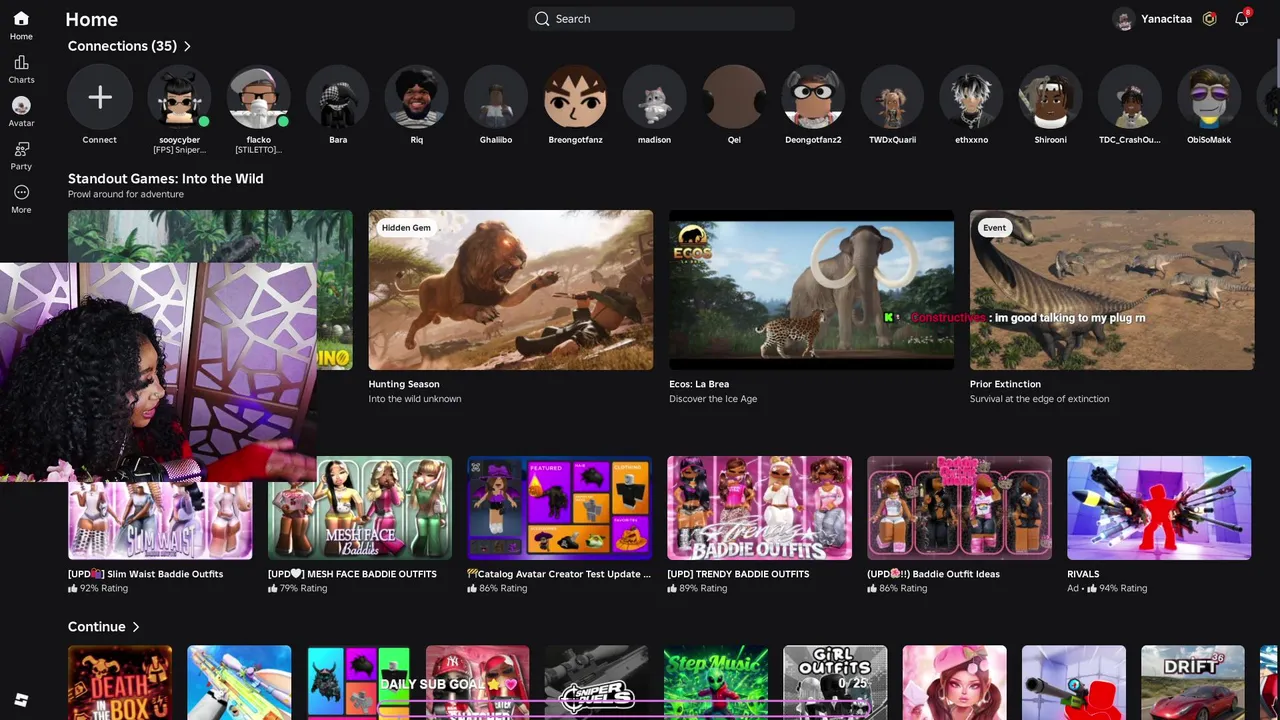The width and height of the screenshot is (1280, 720).
Task: Click the Connect plus button
Action: tap(99, 97)
